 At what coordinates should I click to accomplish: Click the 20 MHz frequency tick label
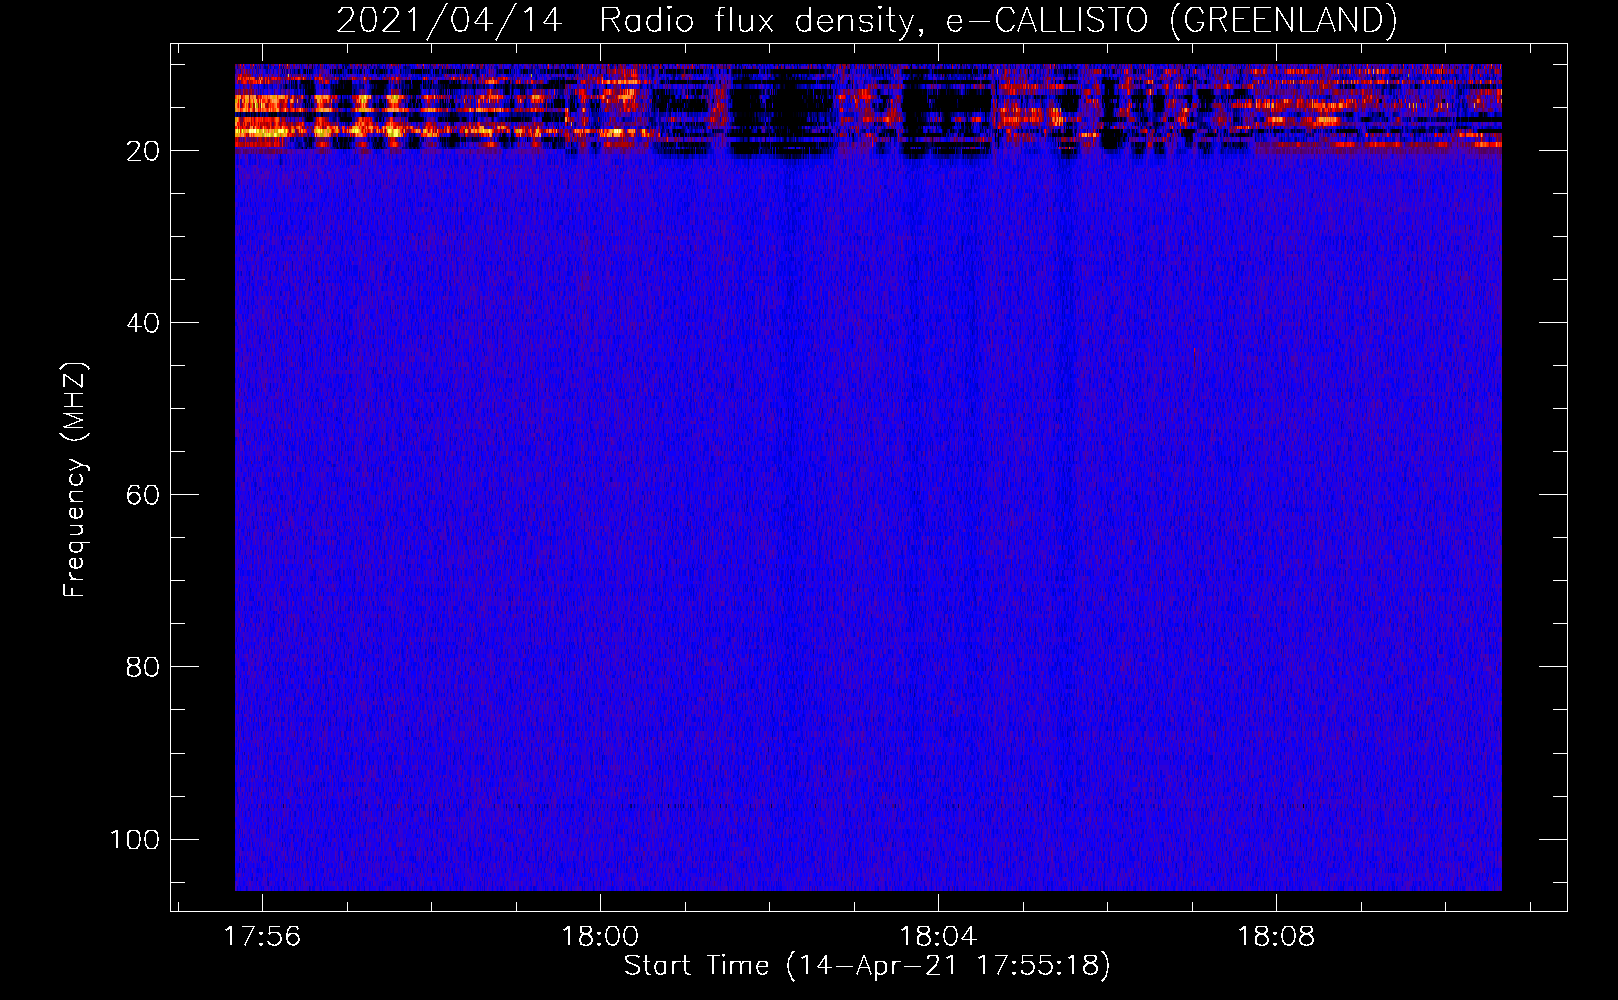point(143,151)
